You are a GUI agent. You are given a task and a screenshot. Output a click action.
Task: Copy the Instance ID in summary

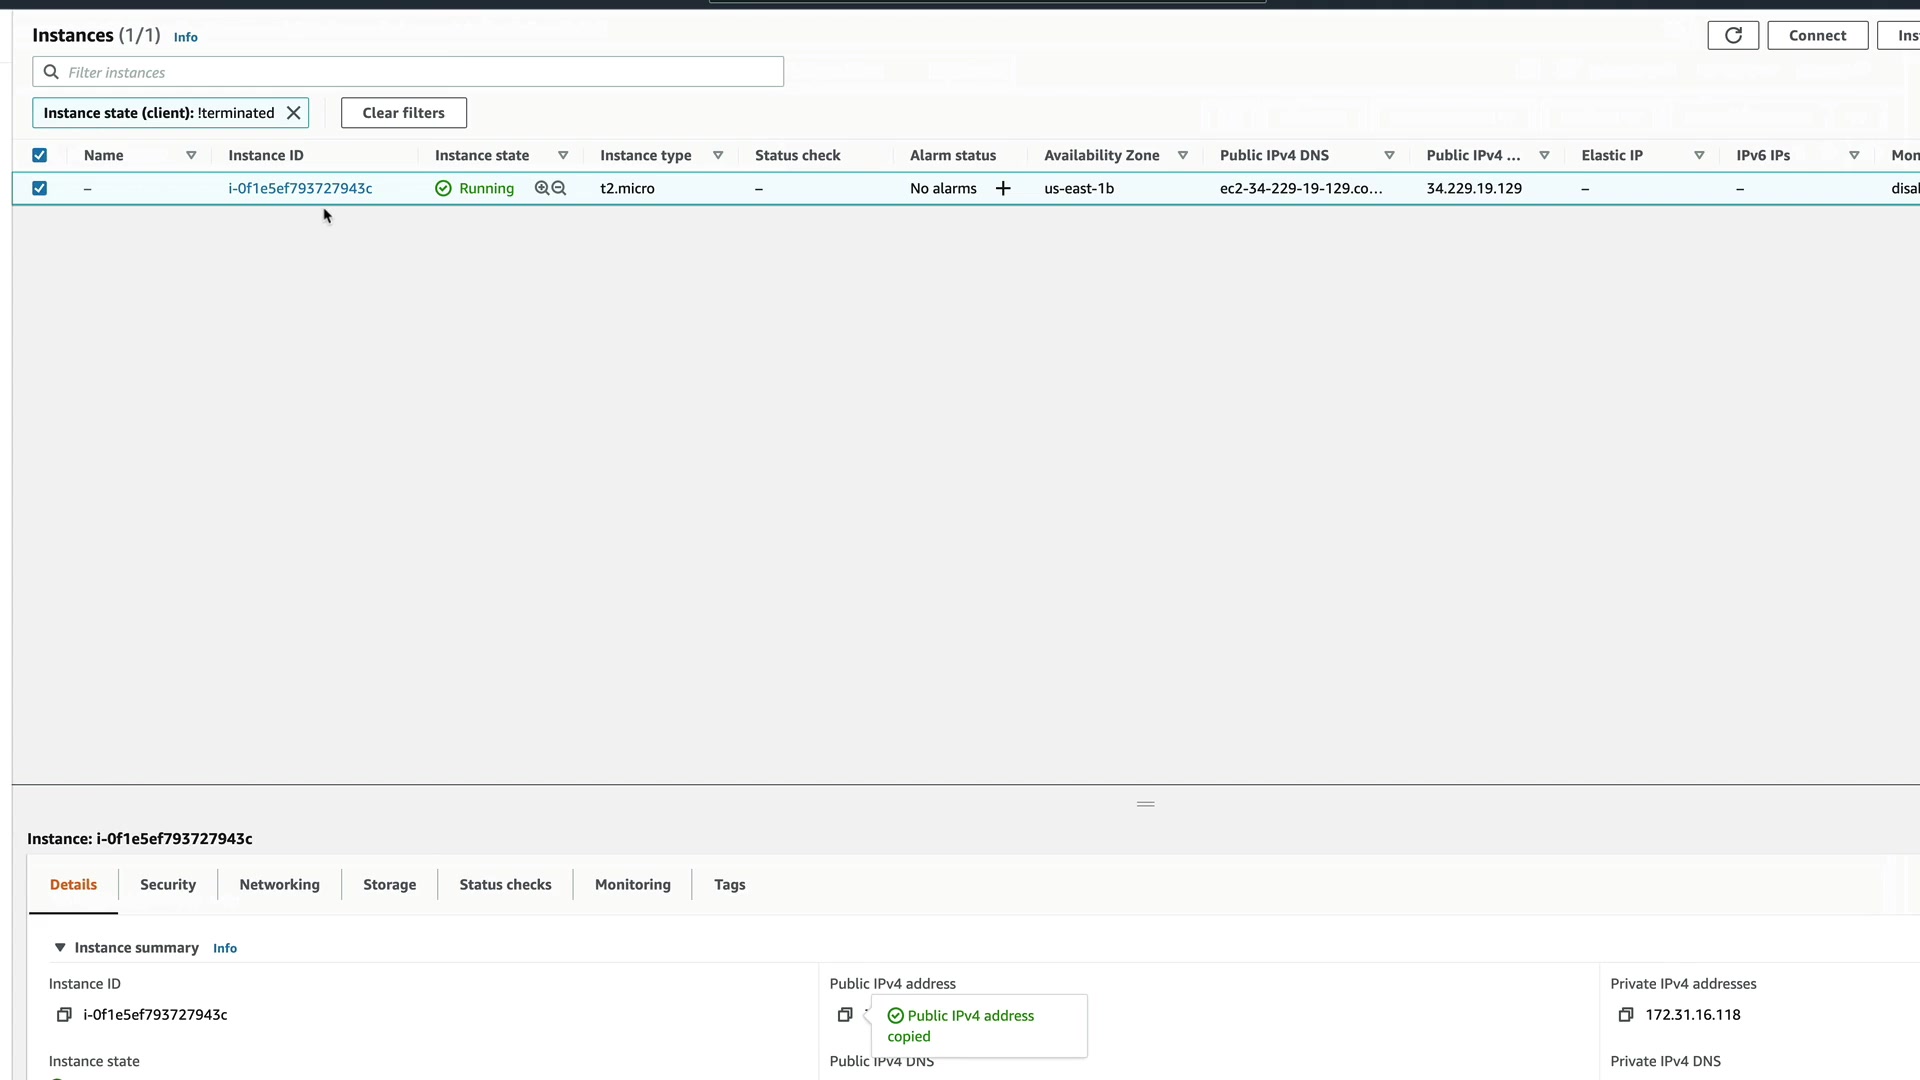click(x=64, y=1015)
